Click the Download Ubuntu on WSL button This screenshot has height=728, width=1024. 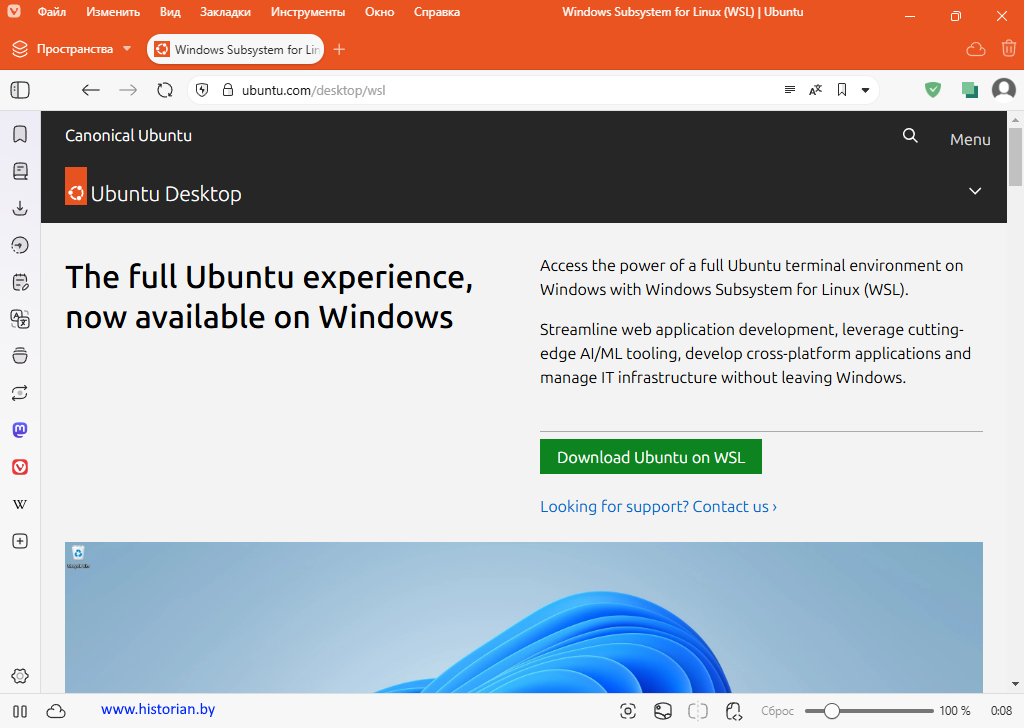click(650, 457)
